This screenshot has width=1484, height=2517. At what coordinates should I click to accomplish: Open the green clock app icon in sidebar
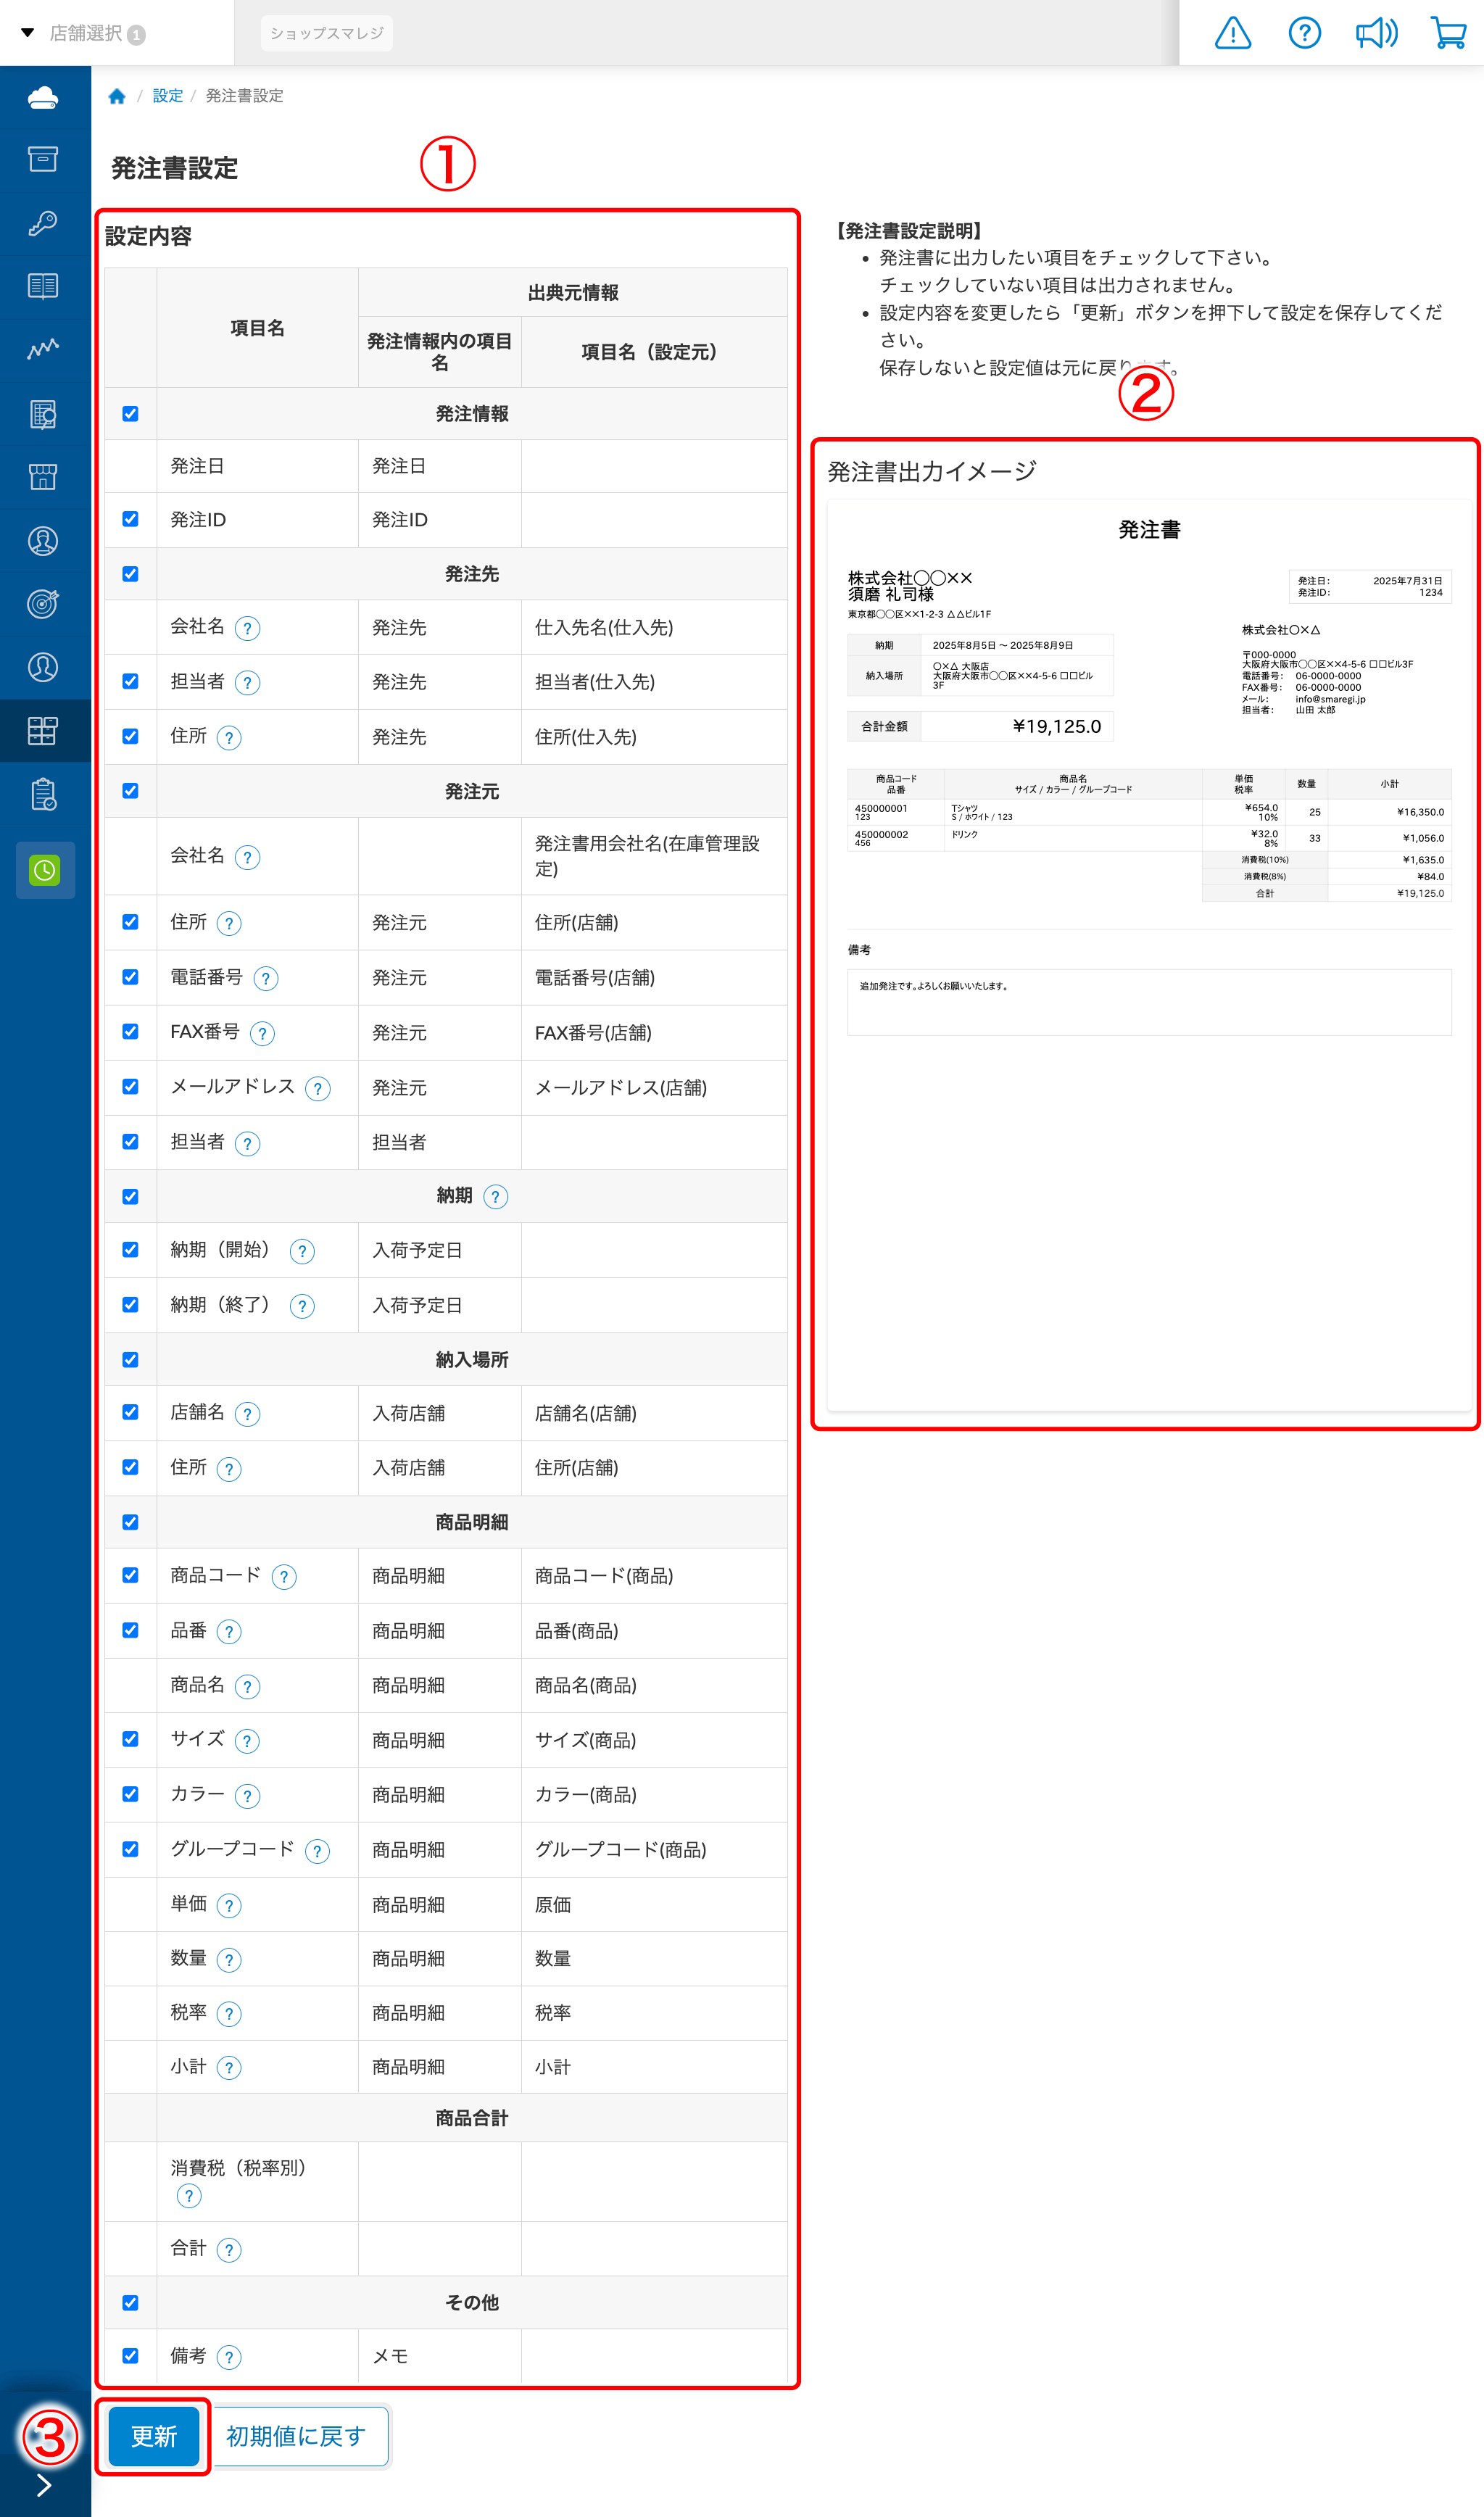(45, 870)
